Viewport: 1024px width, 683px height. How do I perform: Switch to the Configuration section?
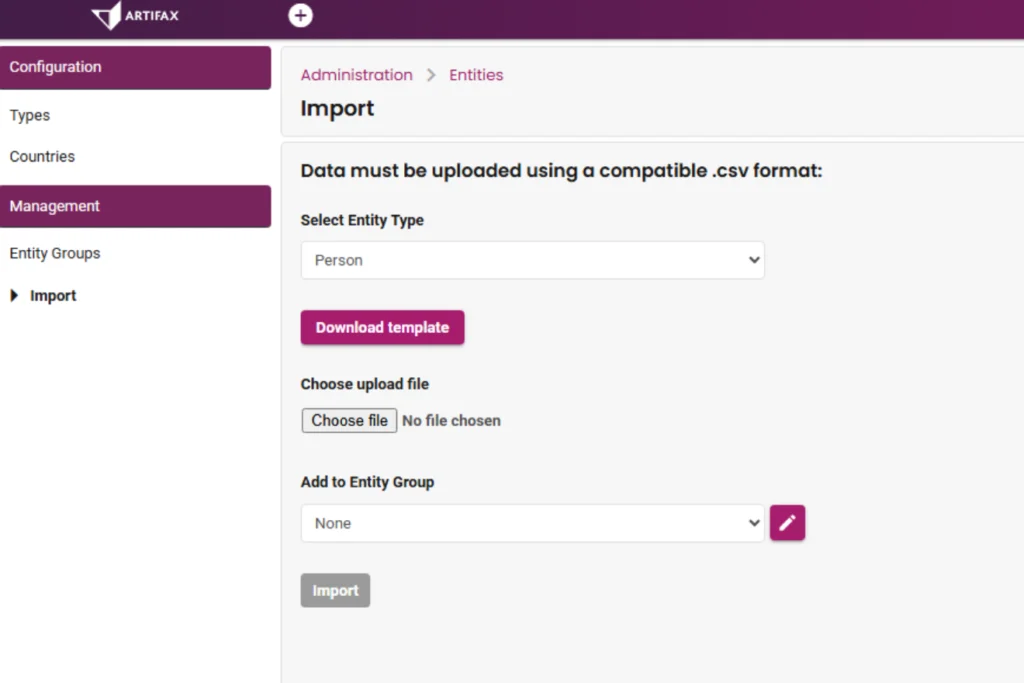pos(55,67)
